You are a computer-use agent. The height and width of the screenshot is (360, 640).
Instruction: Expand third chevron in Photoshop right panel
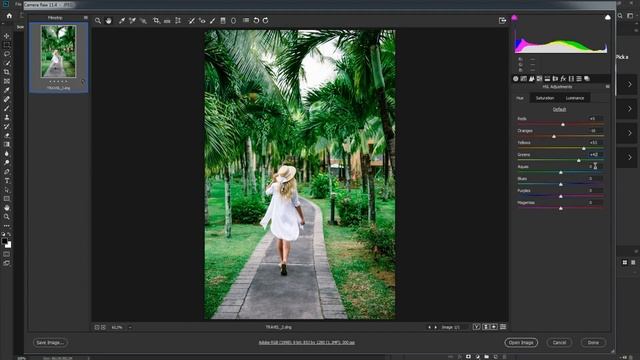pyautogui.click(x=630, y=133)
